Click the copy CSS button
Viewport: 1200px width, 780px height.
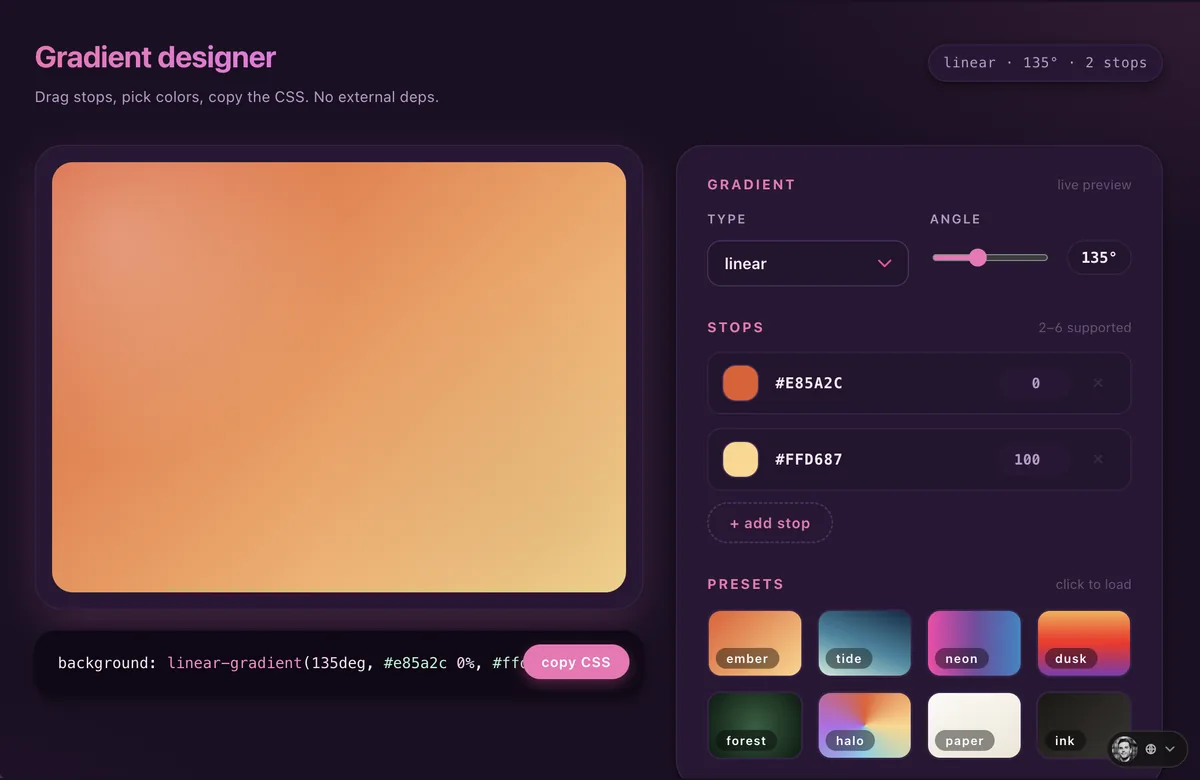pos(576,662)
